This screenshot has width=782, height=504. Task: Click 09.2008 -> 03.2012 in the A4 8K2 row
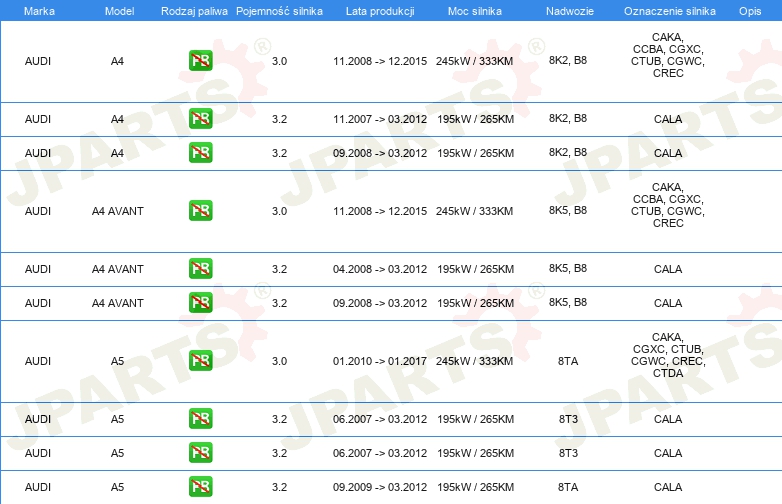coord(380,153)
